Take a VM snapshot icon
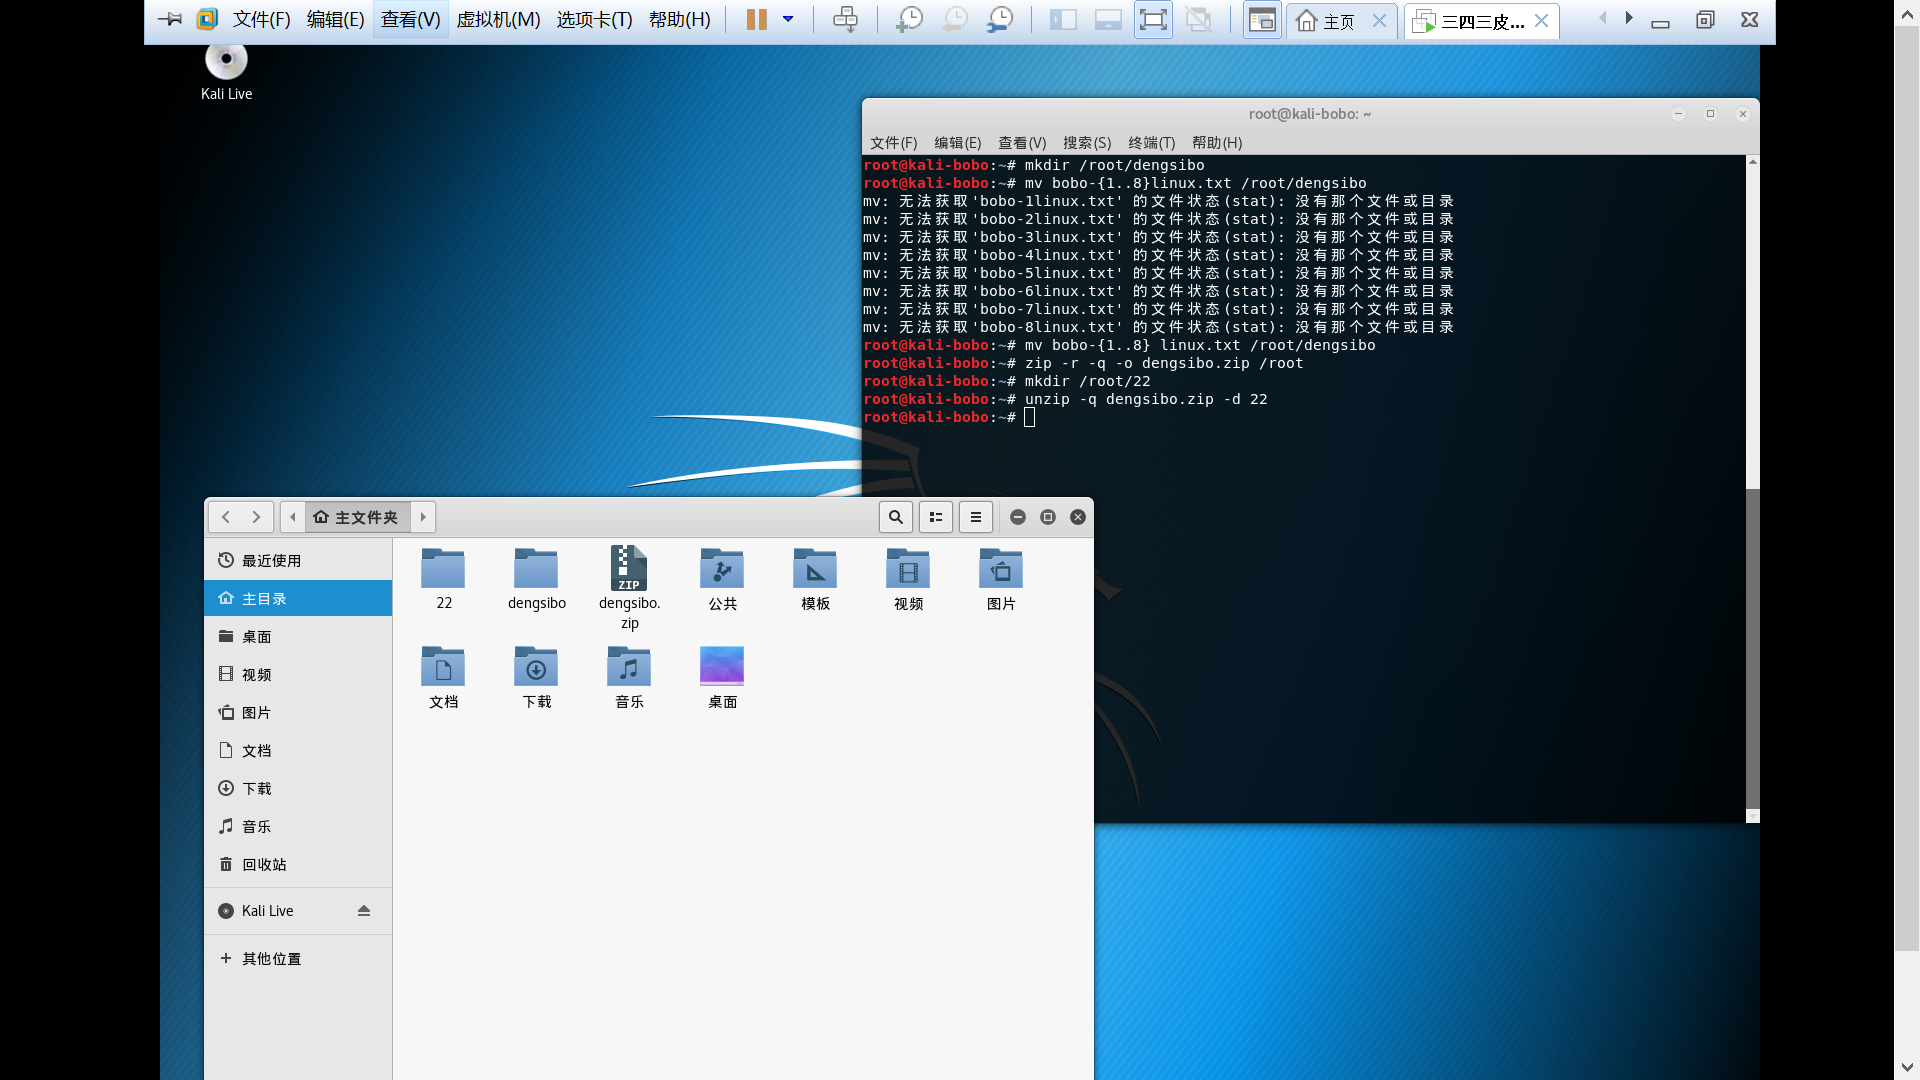 [909, 20]
